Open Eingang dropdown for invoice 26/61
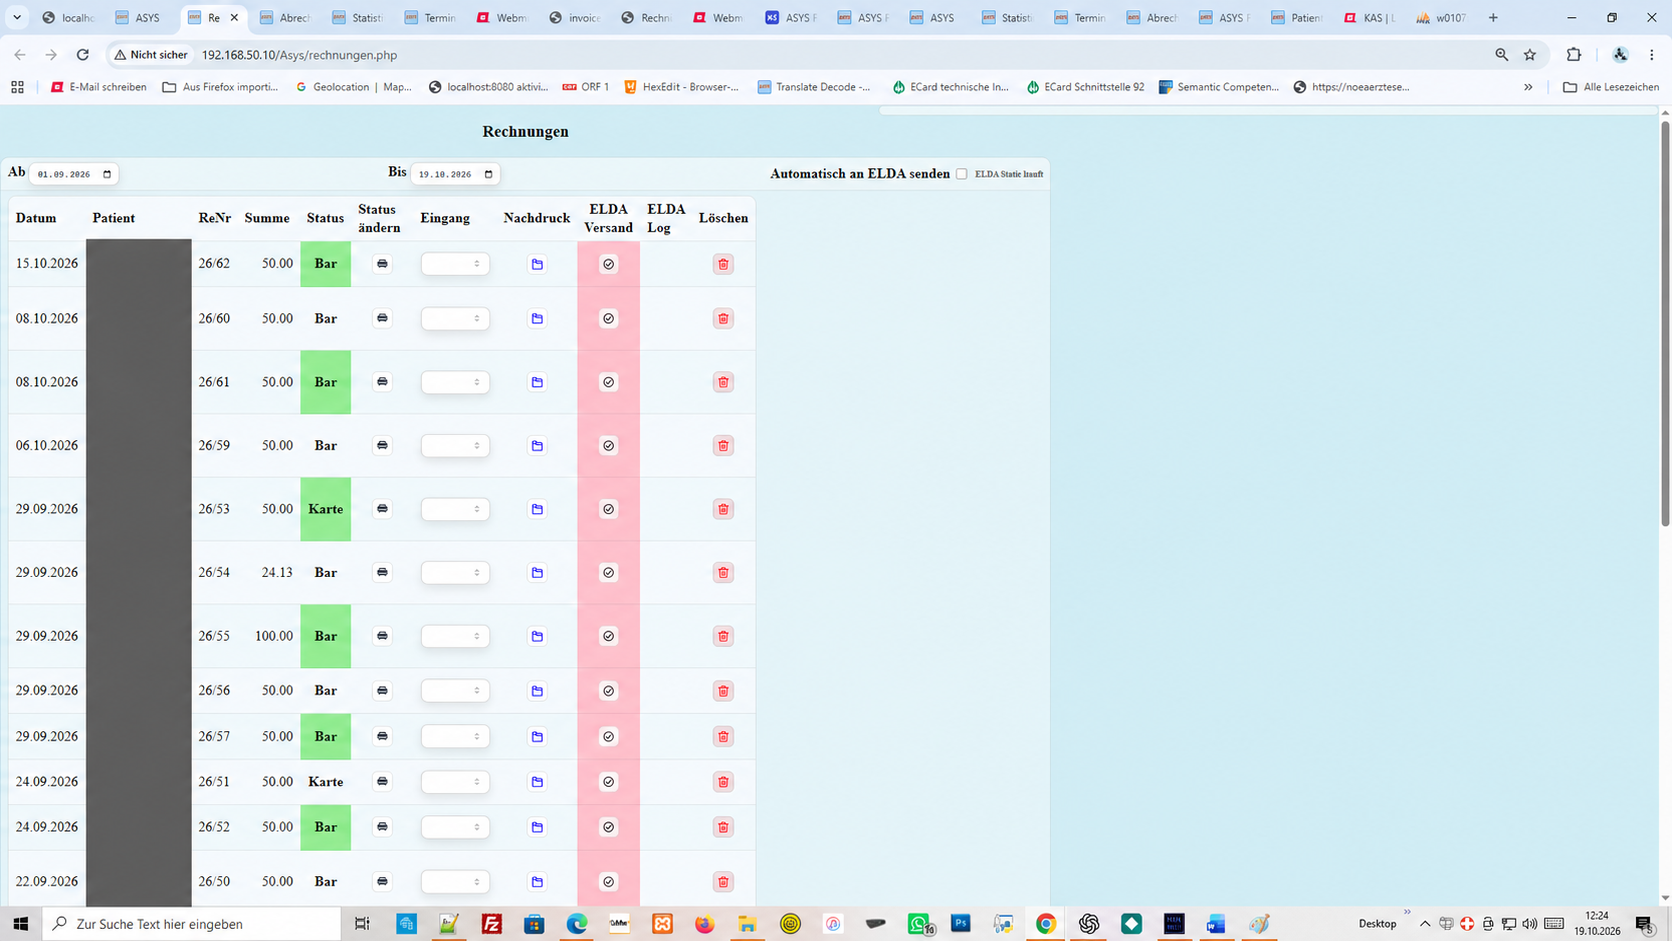 [x=455, y=382]
